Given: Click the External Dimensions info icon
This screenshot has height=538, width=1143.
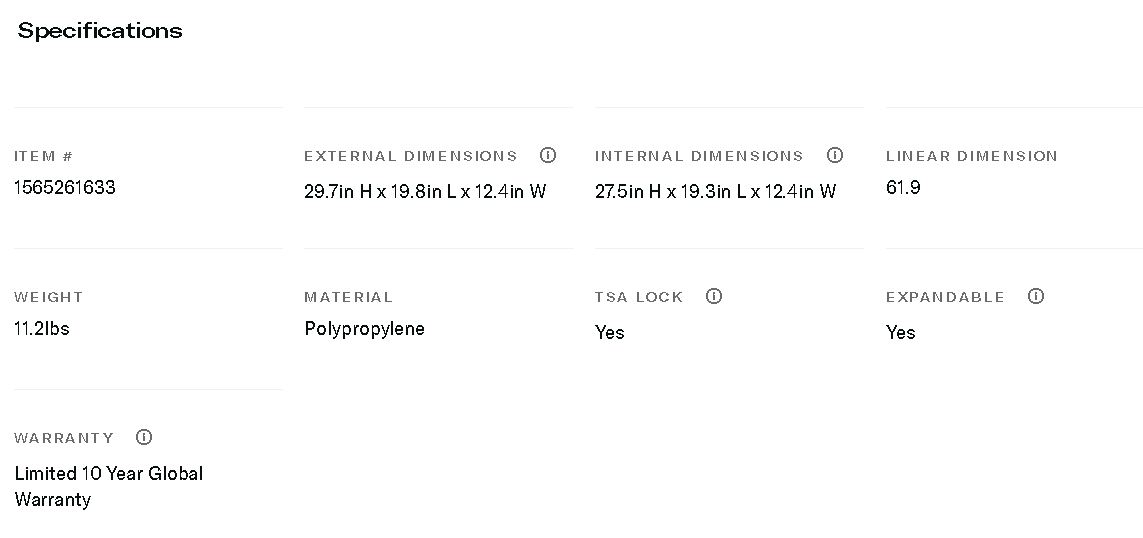Looking at the screenshot, I should pos(548,155).
